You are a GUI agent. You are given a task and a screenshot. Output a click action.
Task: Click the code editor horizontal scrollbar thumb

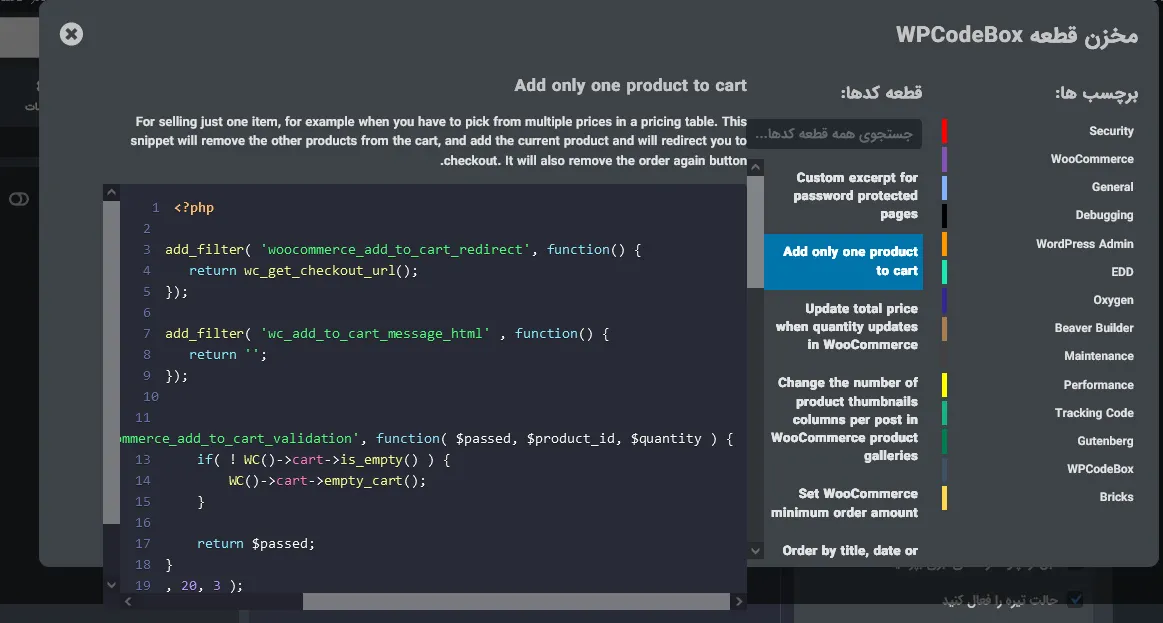pyautogui.click(x=516, y=601)
